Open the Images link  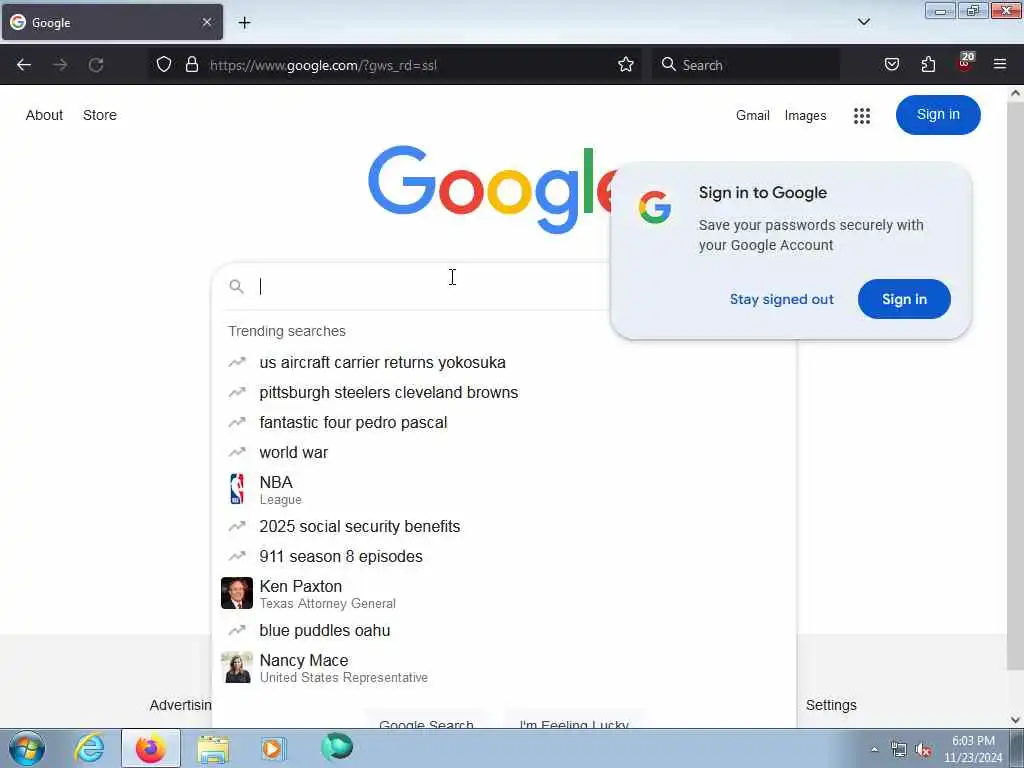click(805, 116)
